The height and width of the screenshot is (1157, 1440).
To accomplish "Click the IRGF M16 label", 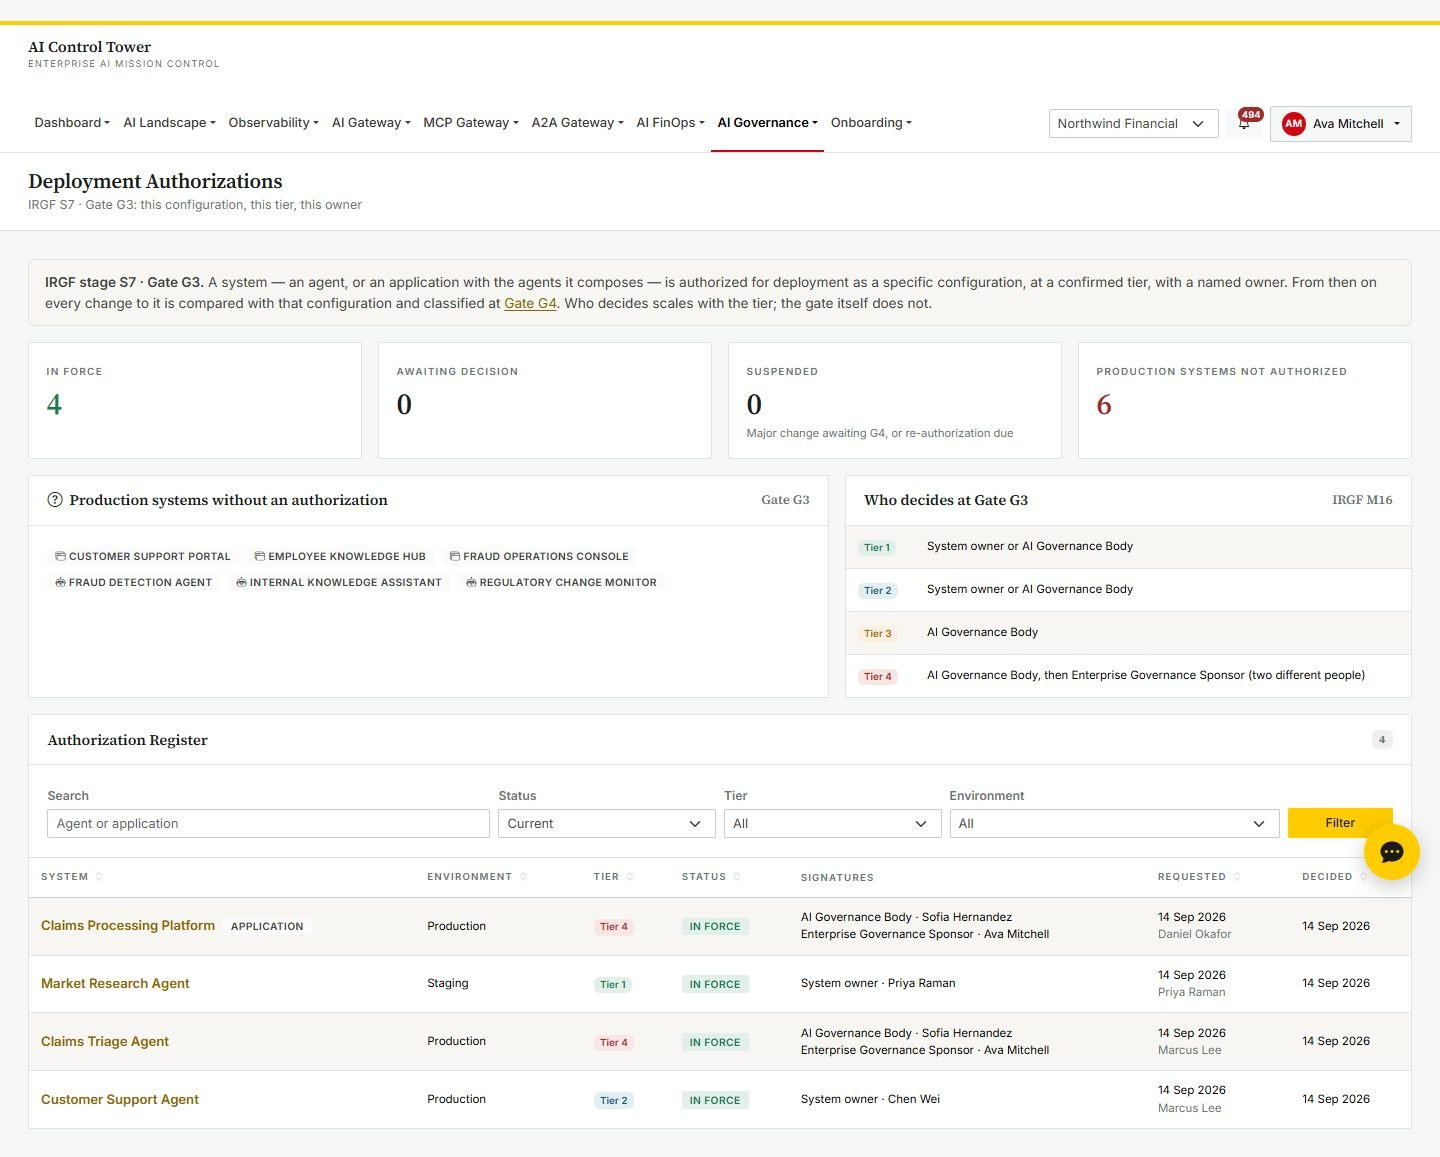I will pyautogui.click(x=1362, y=500).
